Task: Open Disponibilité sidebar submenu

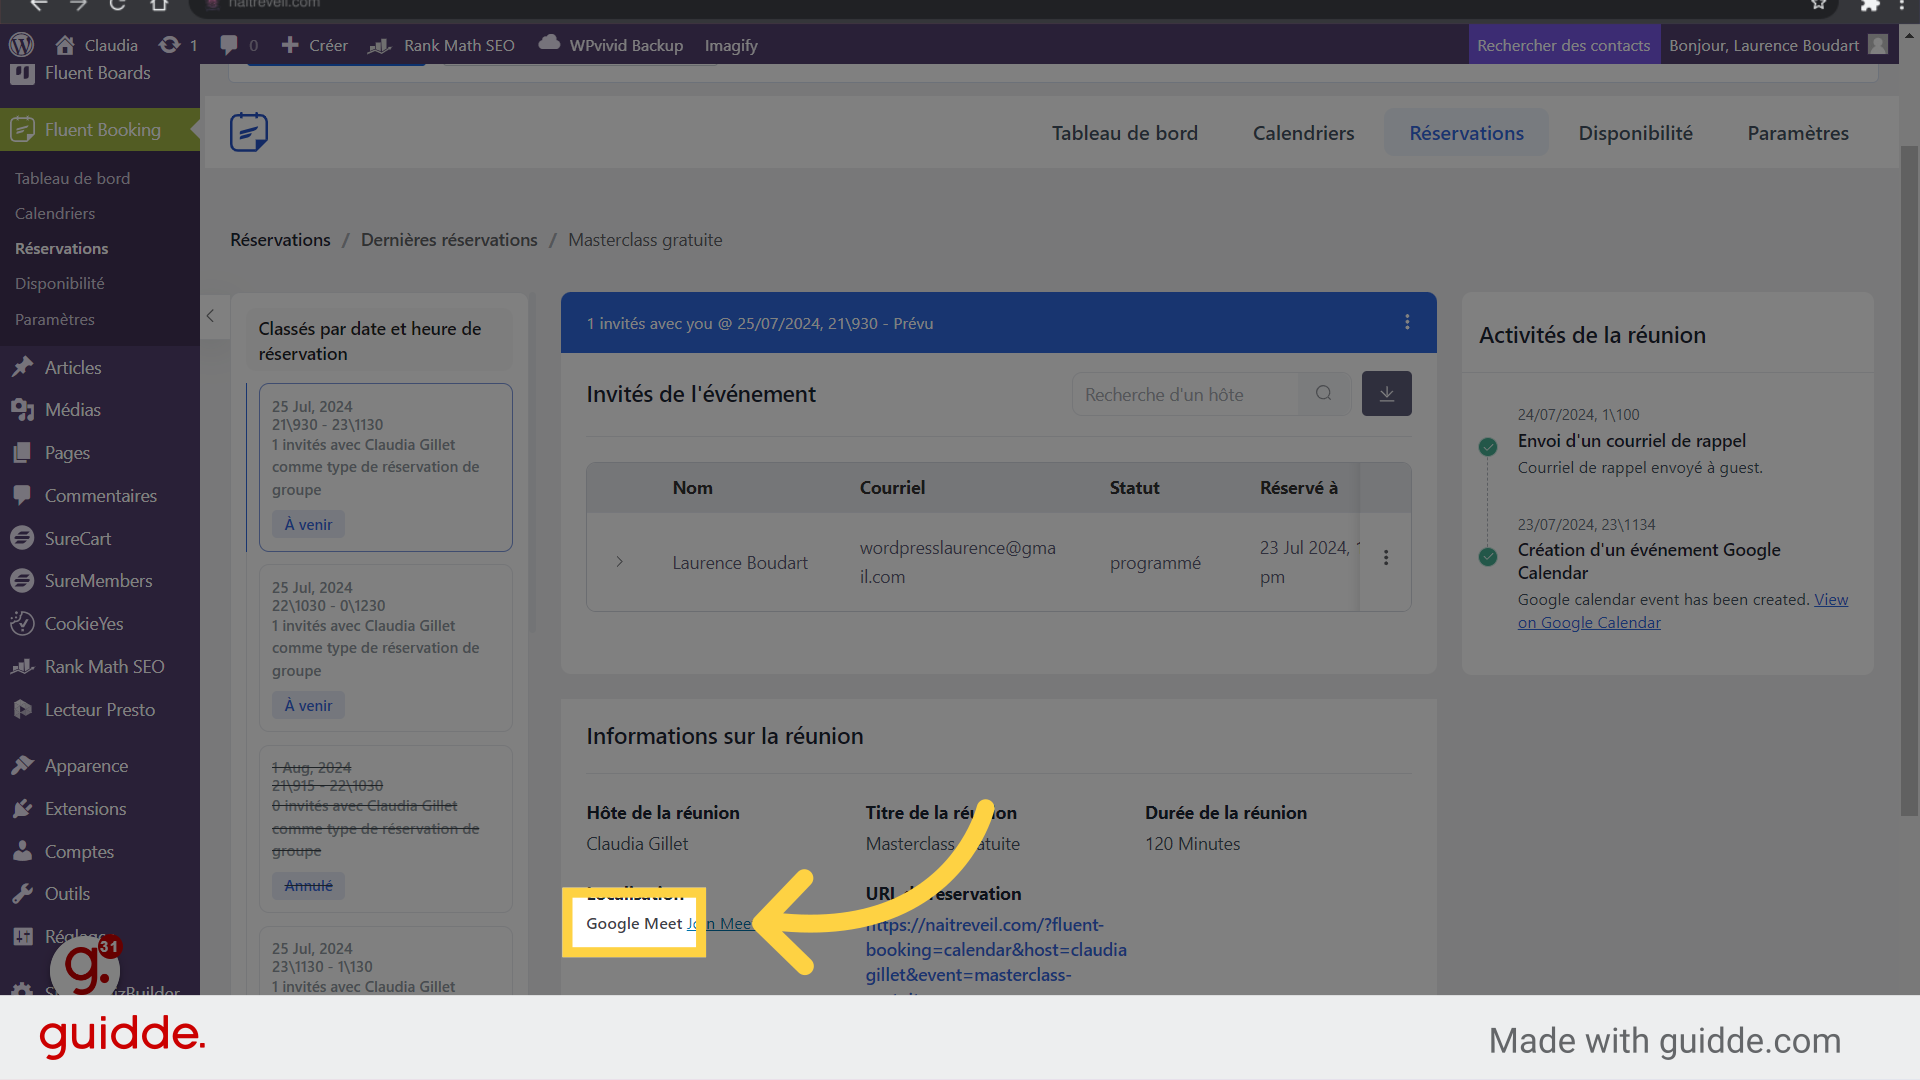Action: pyautogui.click(x=59, y=283)
